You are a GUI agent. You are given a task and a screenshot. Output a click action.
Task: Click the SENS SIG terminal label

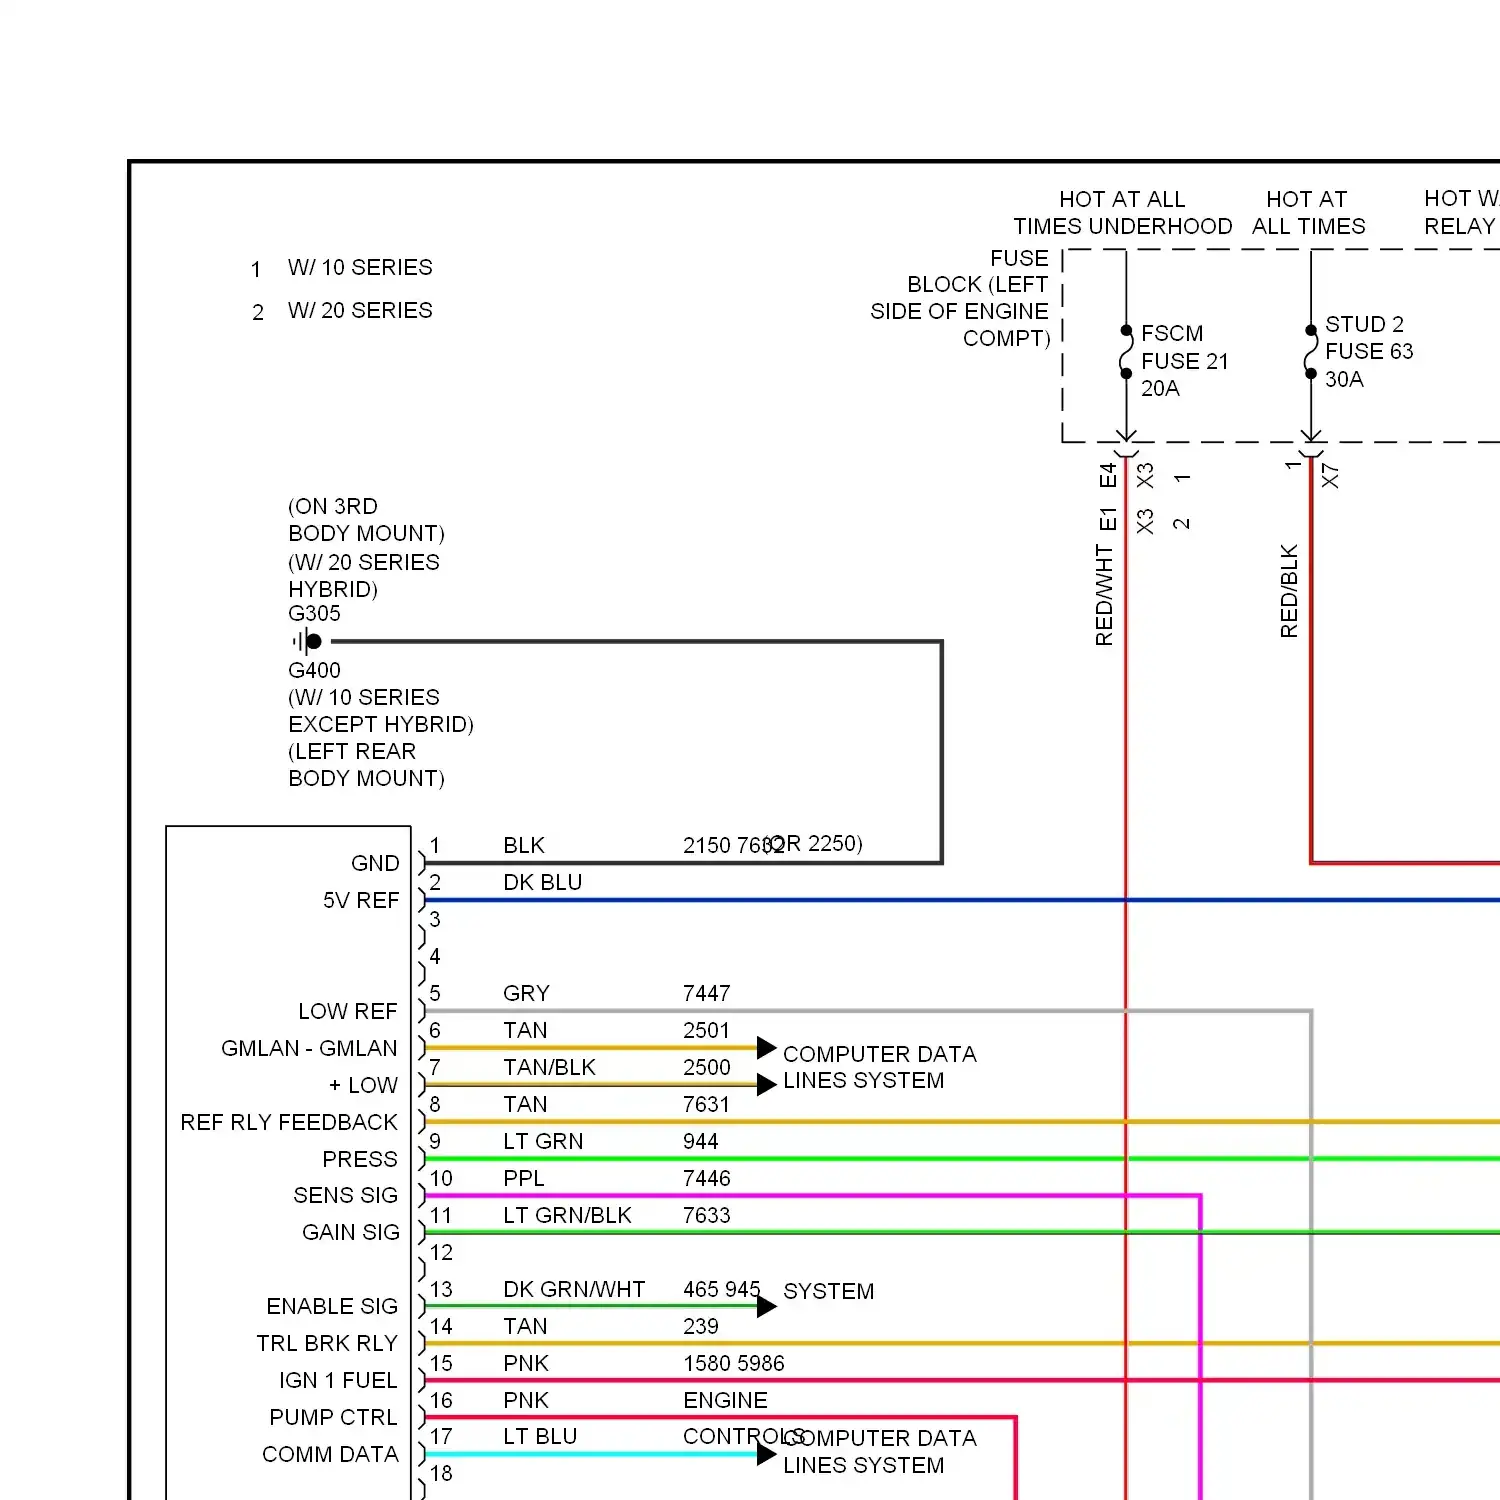pos(346,1195)
